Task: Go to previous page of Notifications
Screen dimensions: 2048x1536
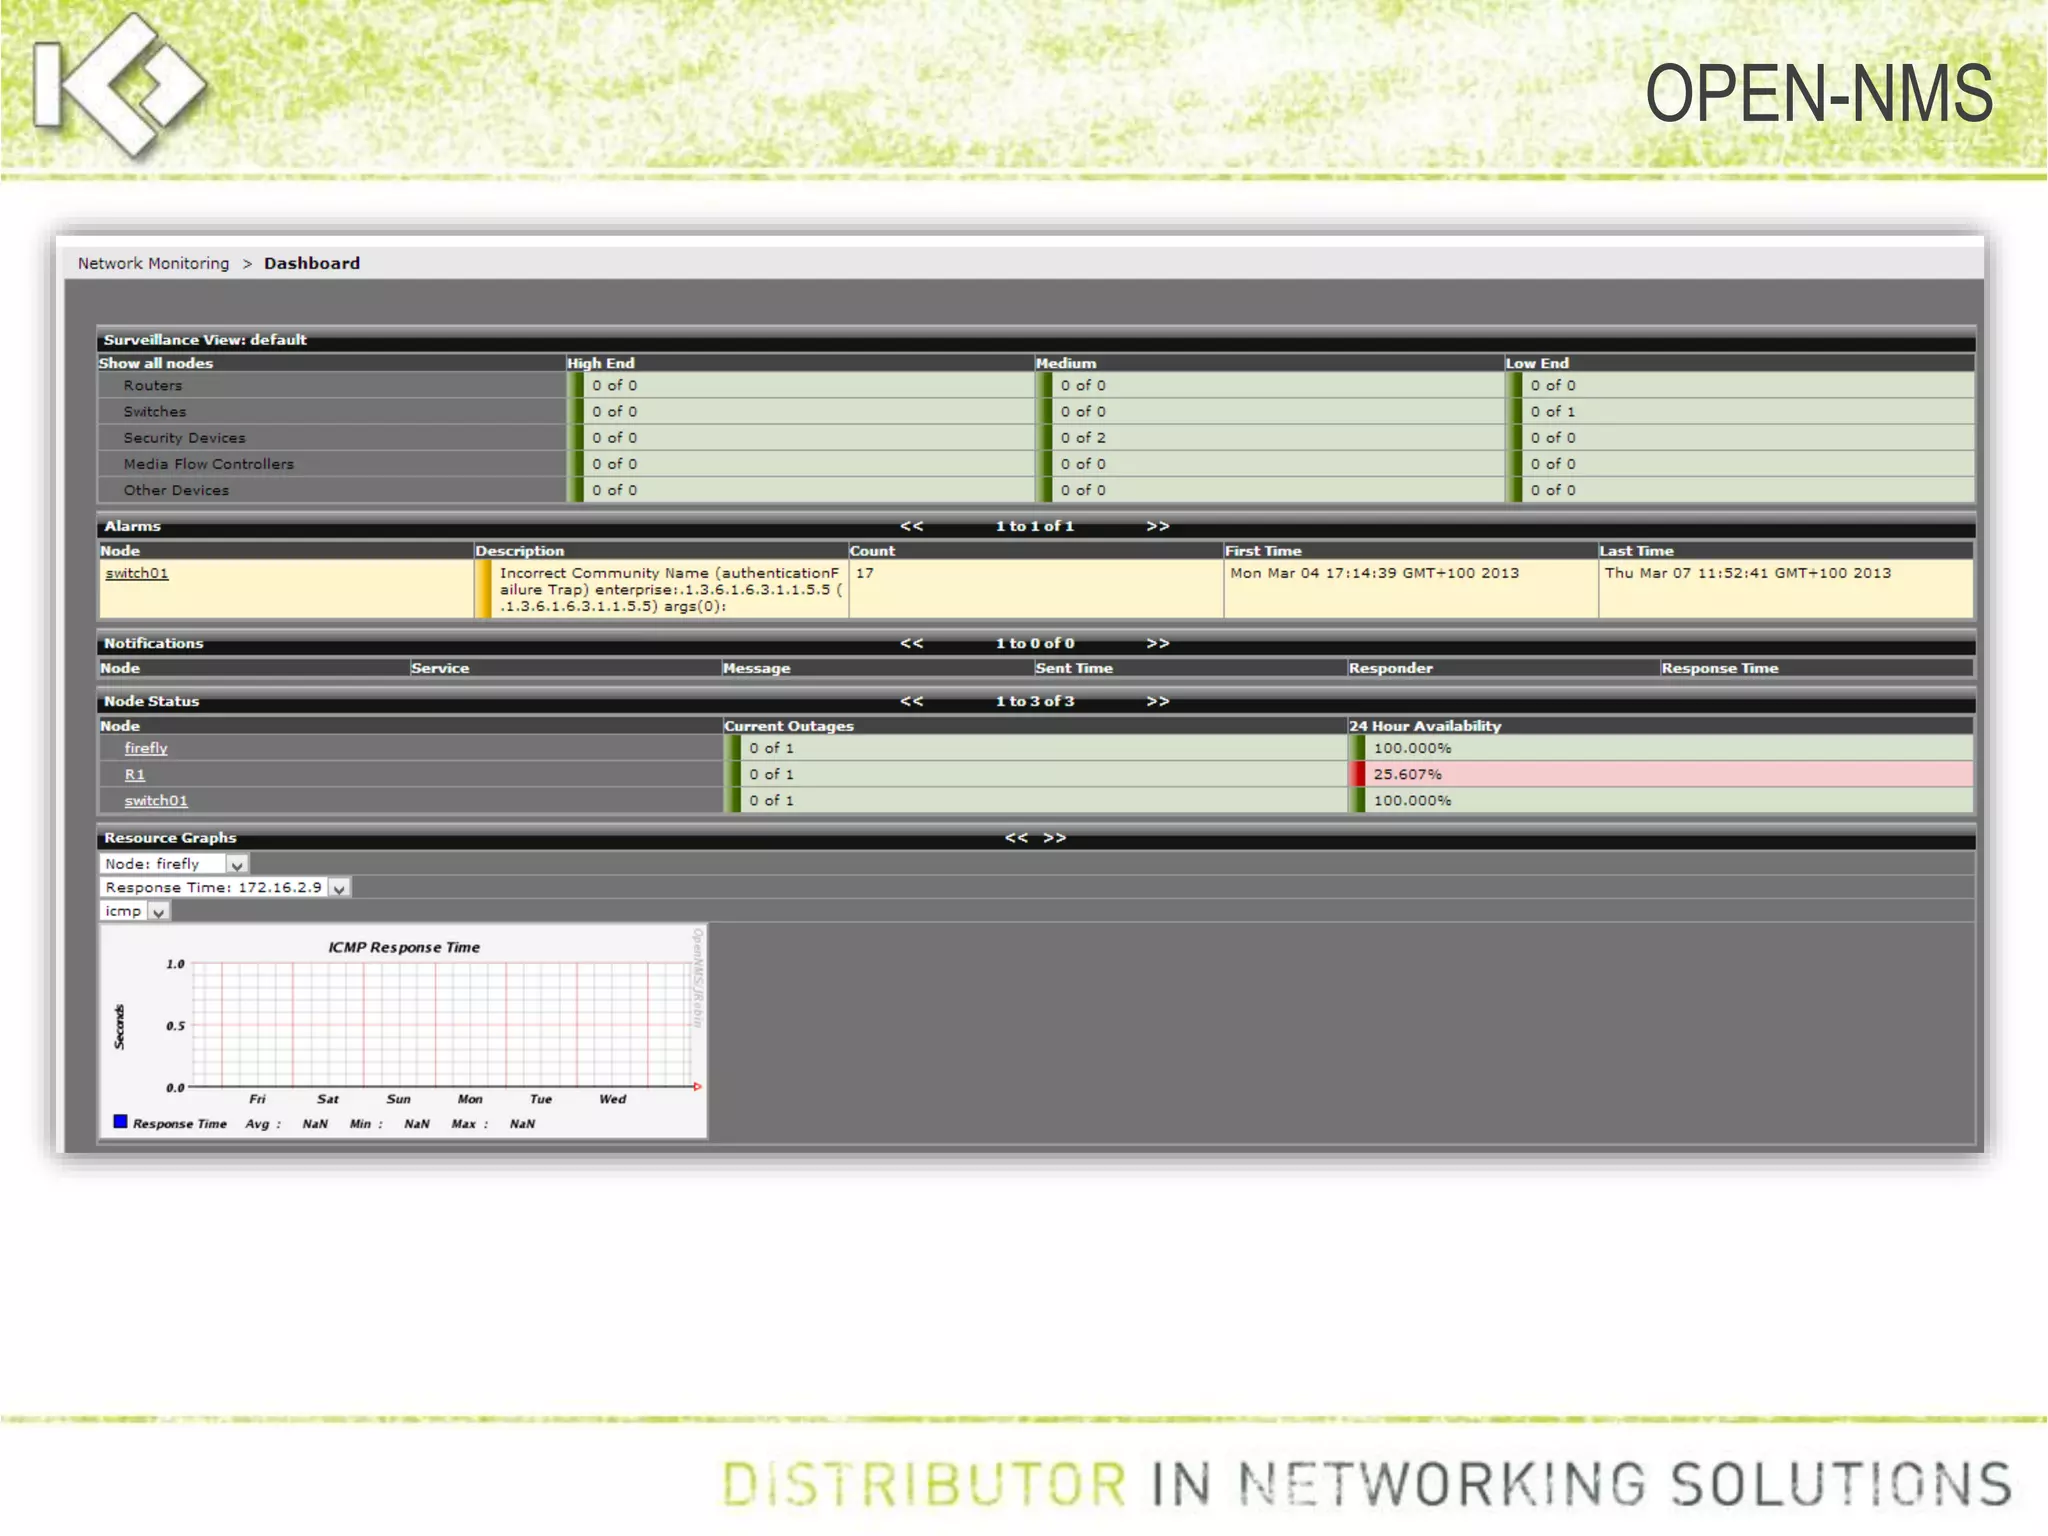Action: click(x=911, y=643)
